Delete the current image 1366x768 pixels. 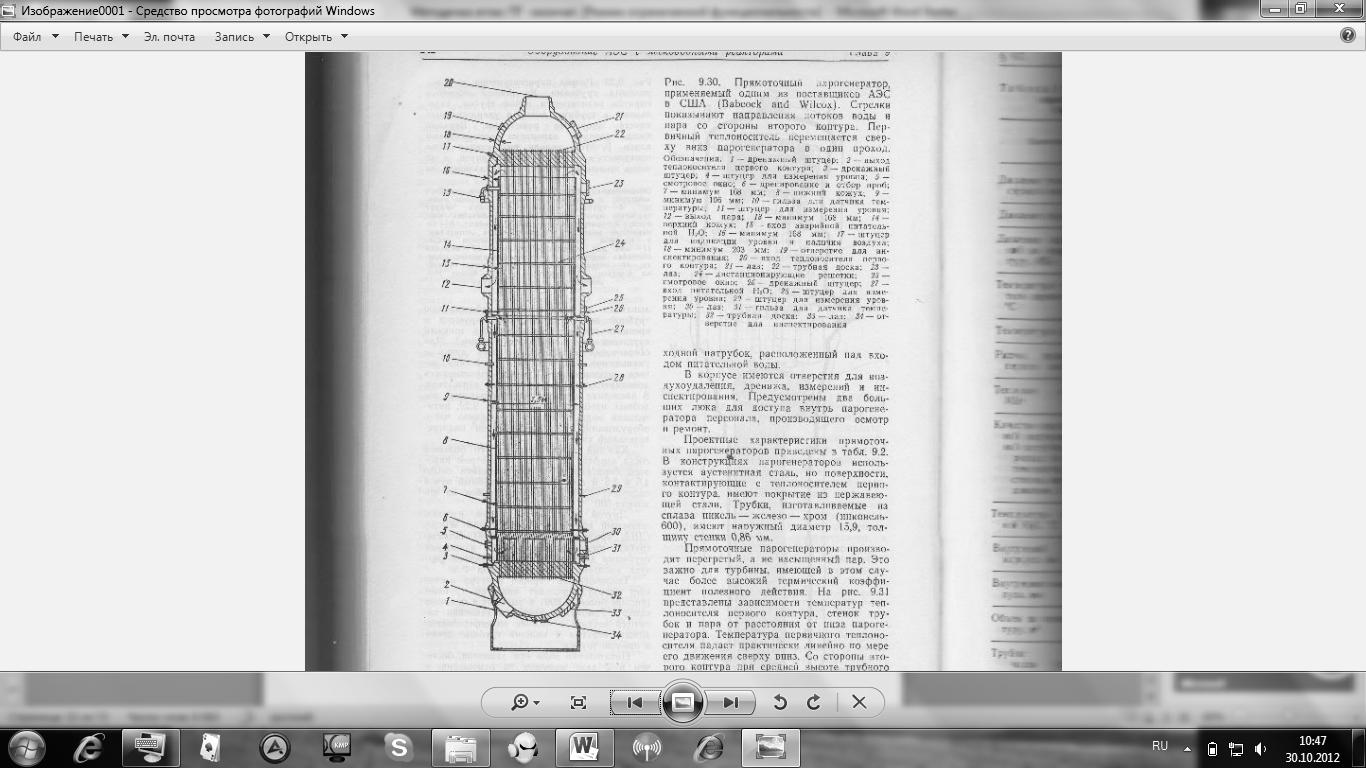(859, 702)
